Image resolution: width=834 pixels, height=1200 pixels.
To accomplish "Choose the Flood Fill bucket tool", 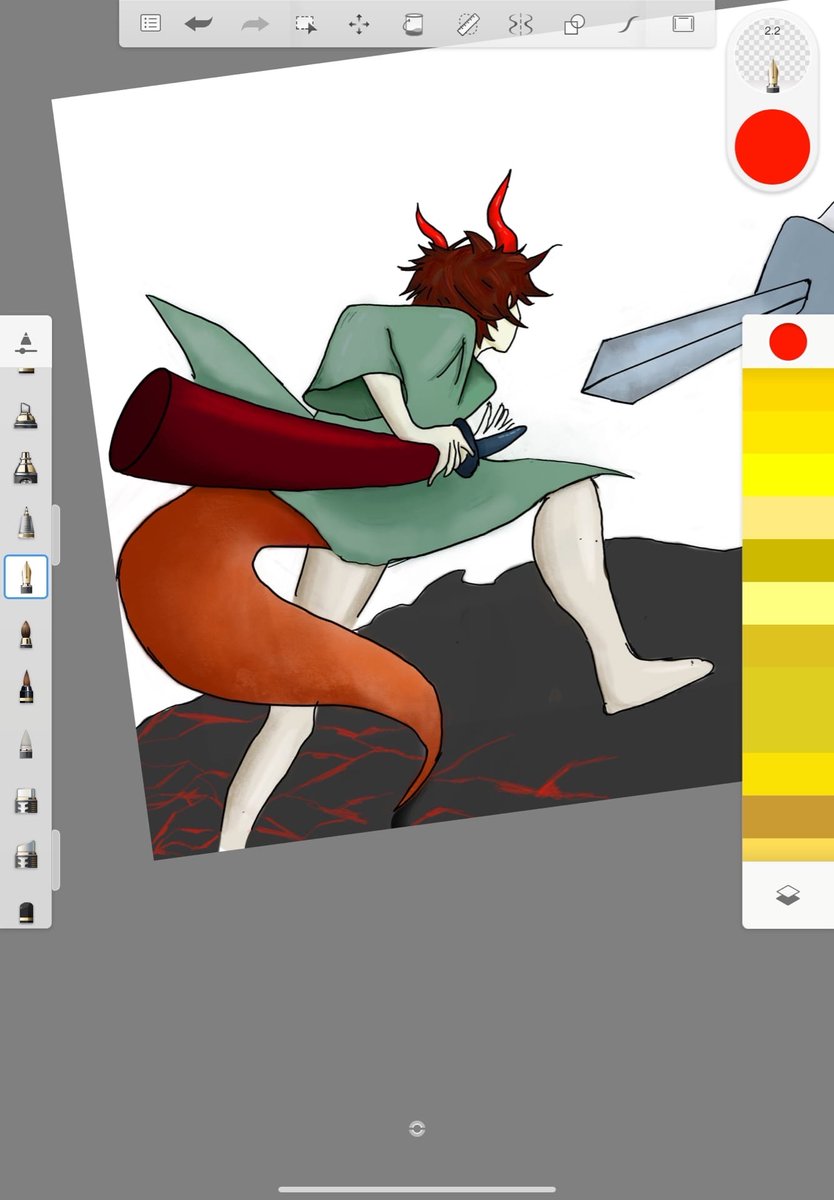I will pyautogui.click(x=413, y=24).
